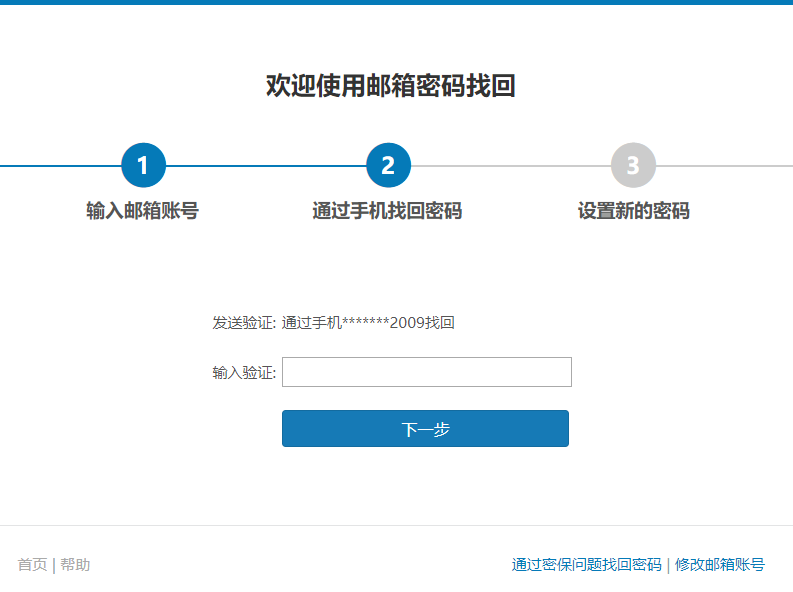Click the gray step 3 circle
Viewport: 793px width, 592px height.
point(633,165)
